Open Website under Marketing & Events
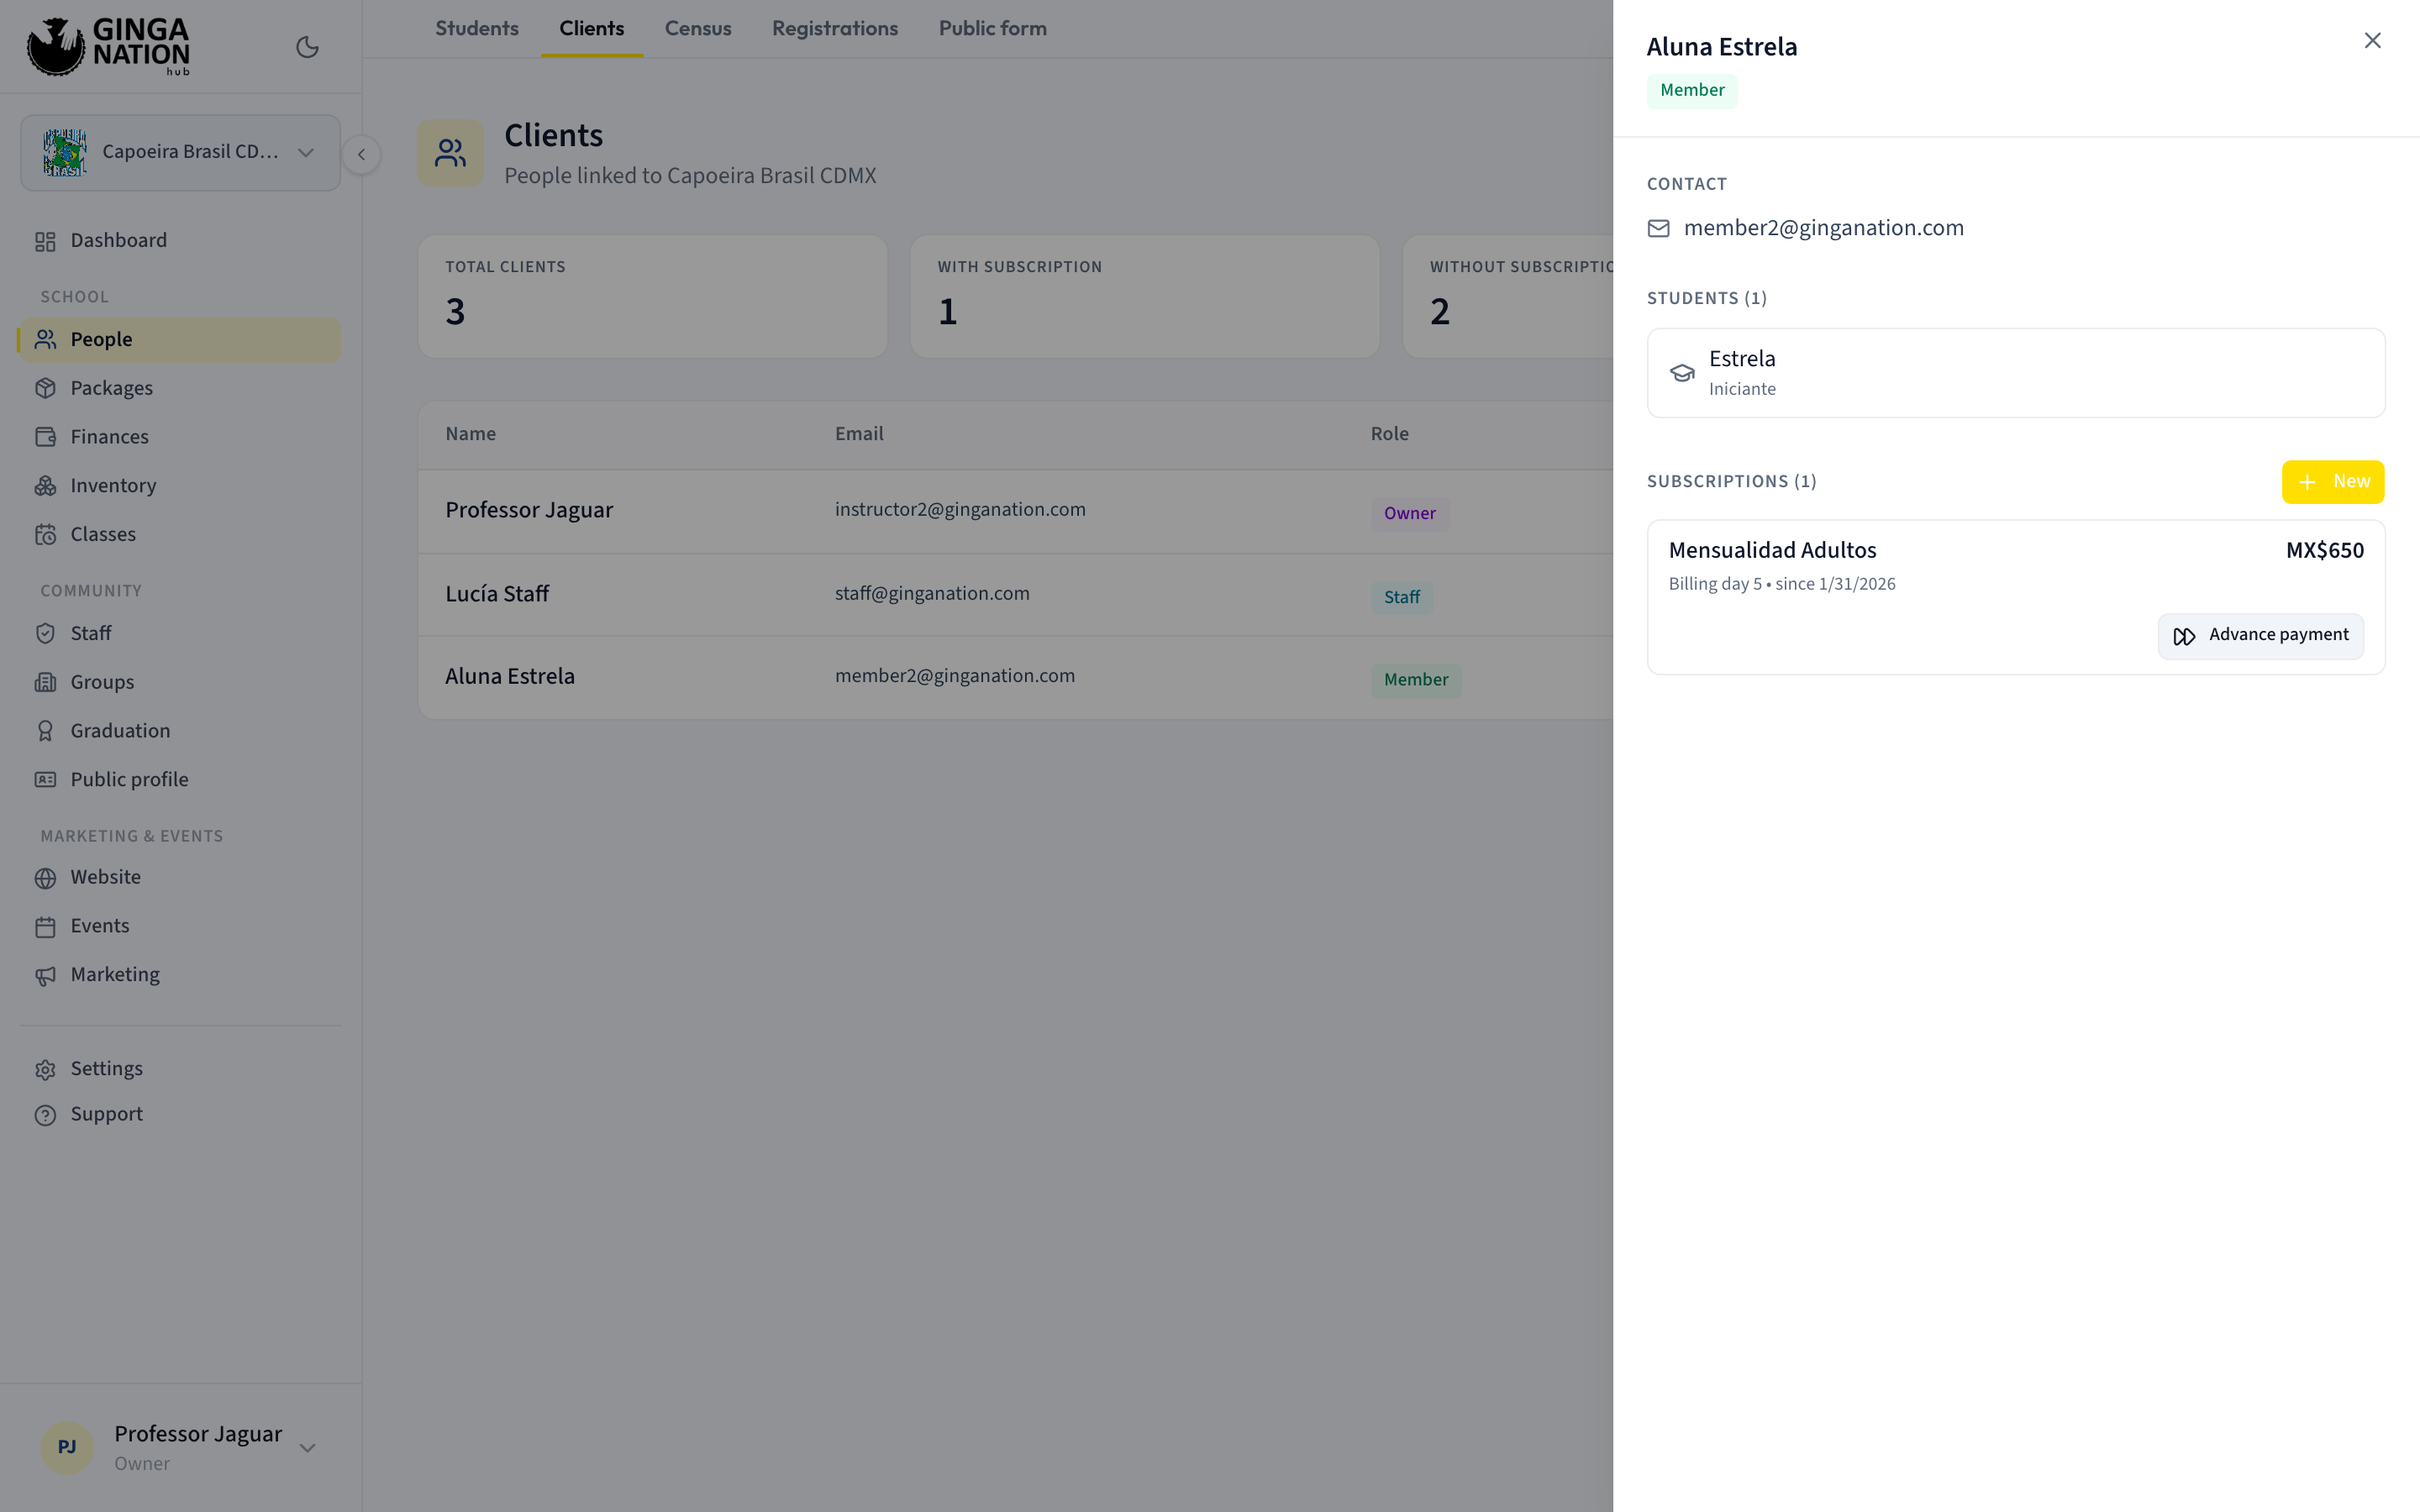The image size is (2420, 1512). click(x=180, y=877)
